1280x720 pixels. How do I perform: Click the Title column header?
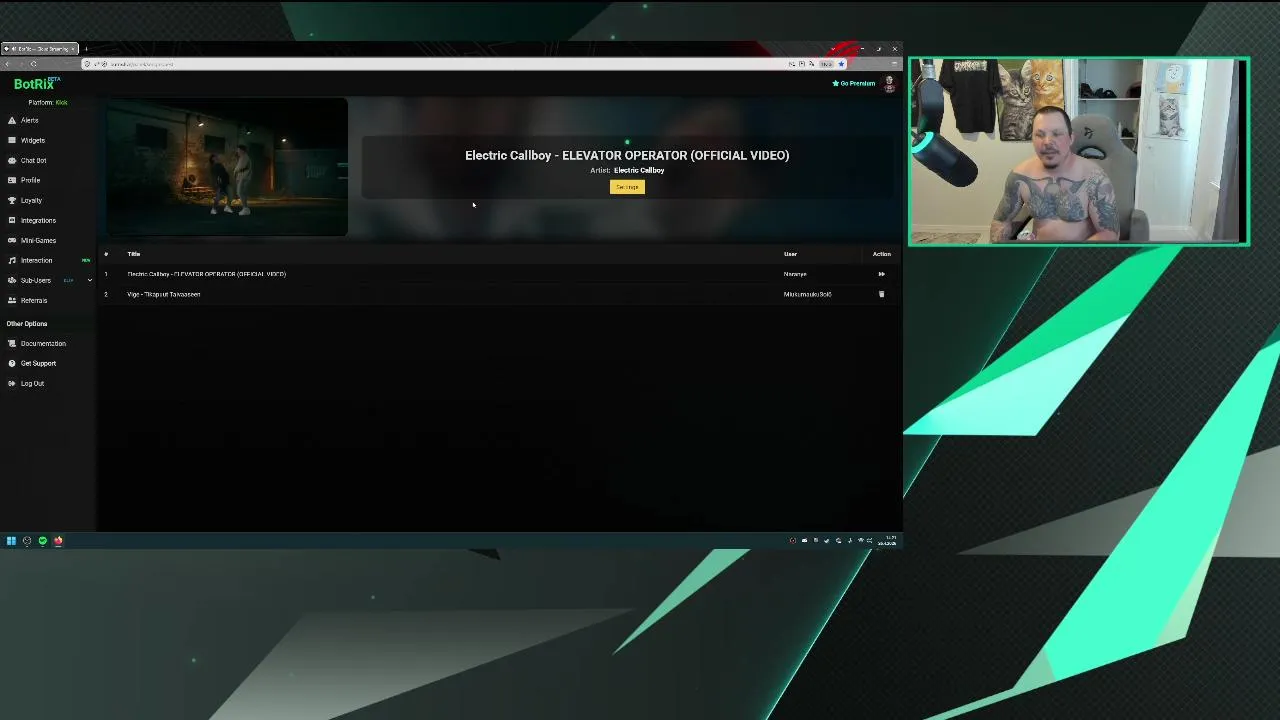pos(133,254)
